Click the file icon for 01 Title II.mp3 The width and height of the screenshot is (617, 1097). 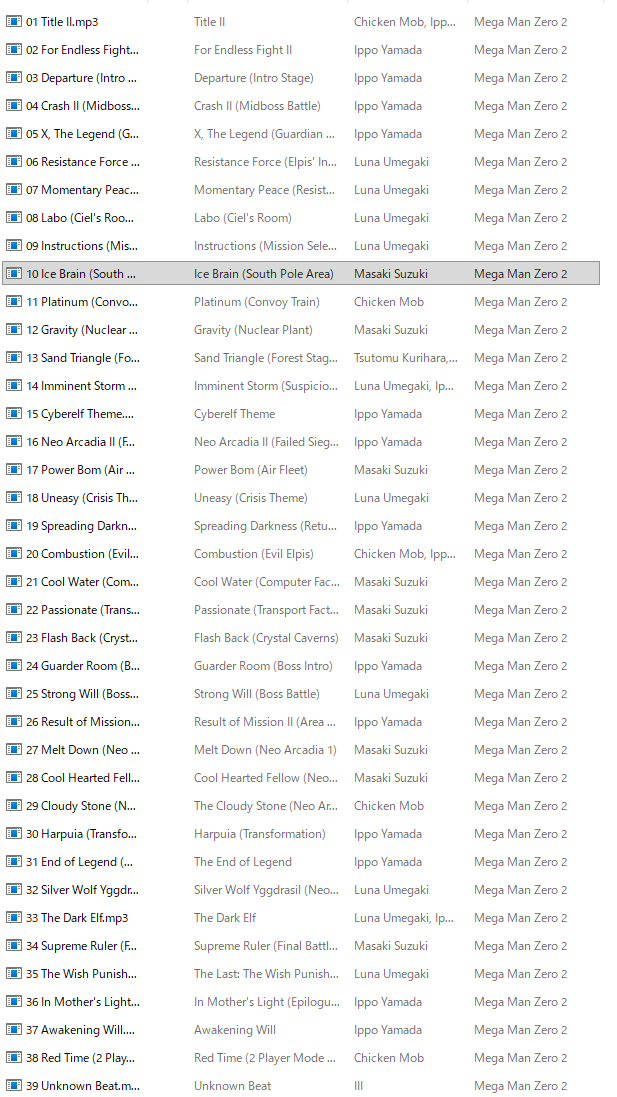point(13,22)
